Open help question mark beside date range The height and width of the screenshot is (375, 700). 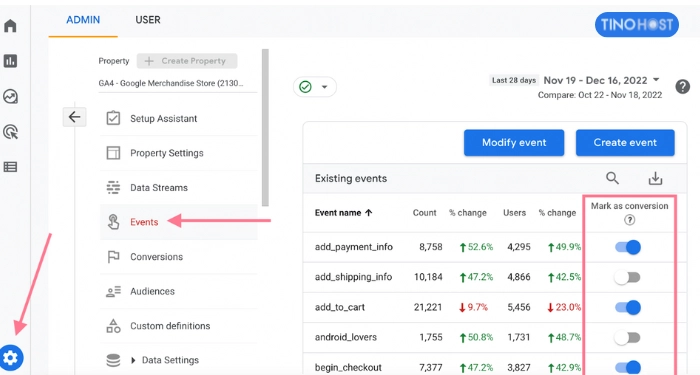(682, 86)
